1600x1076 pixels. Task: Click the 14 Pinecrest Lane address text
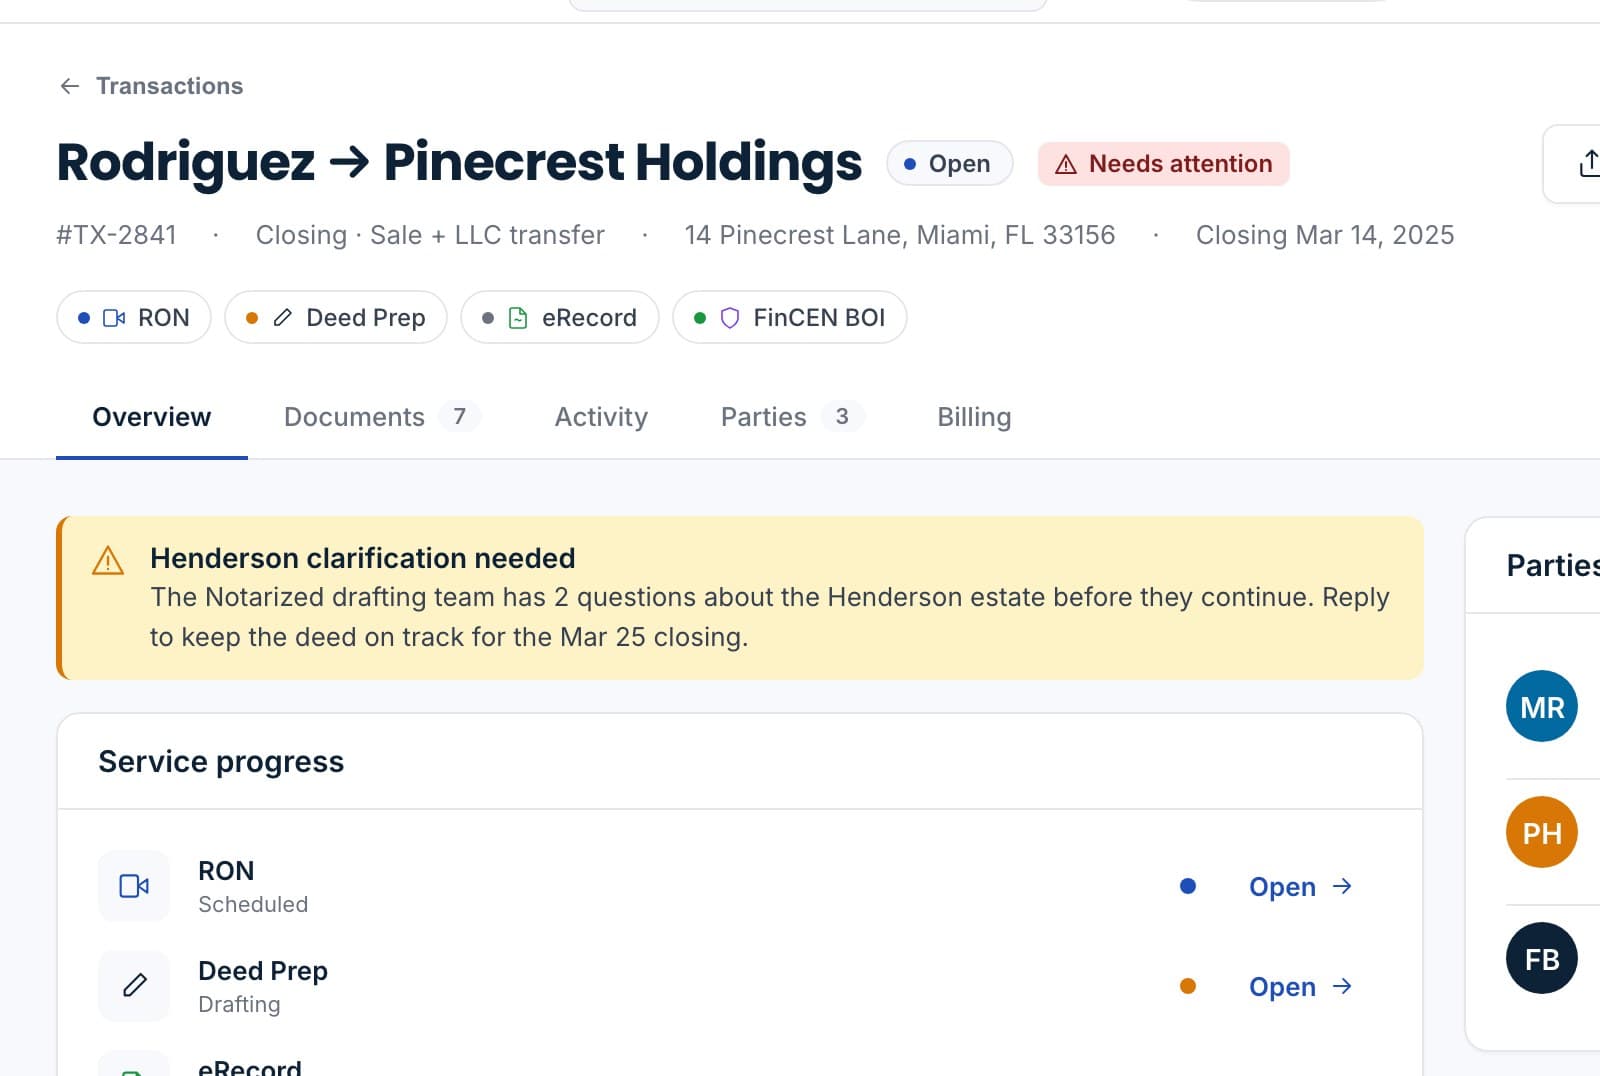pos(900,235)
